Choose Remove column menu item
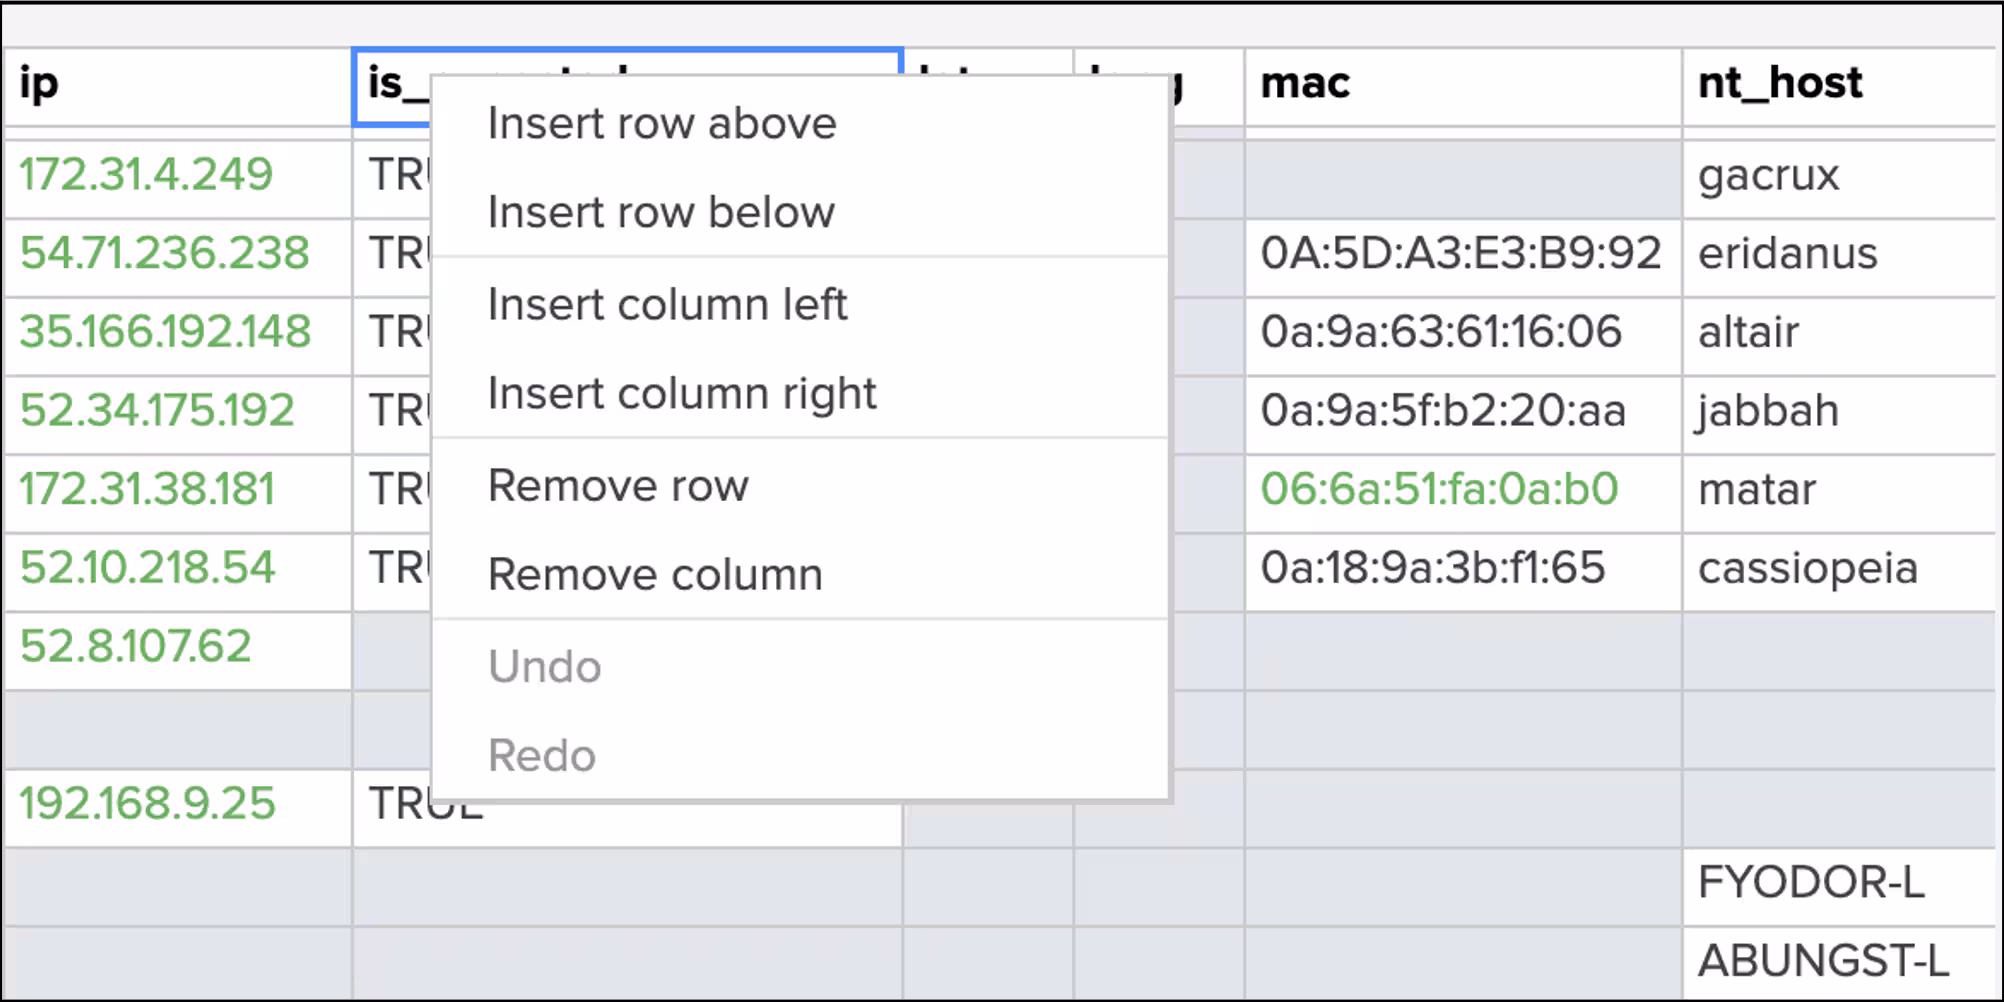 click(x=655, y=575)
